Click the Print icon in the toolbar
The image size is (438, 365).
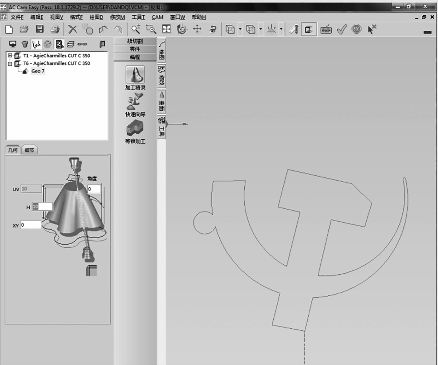(55, 30)
